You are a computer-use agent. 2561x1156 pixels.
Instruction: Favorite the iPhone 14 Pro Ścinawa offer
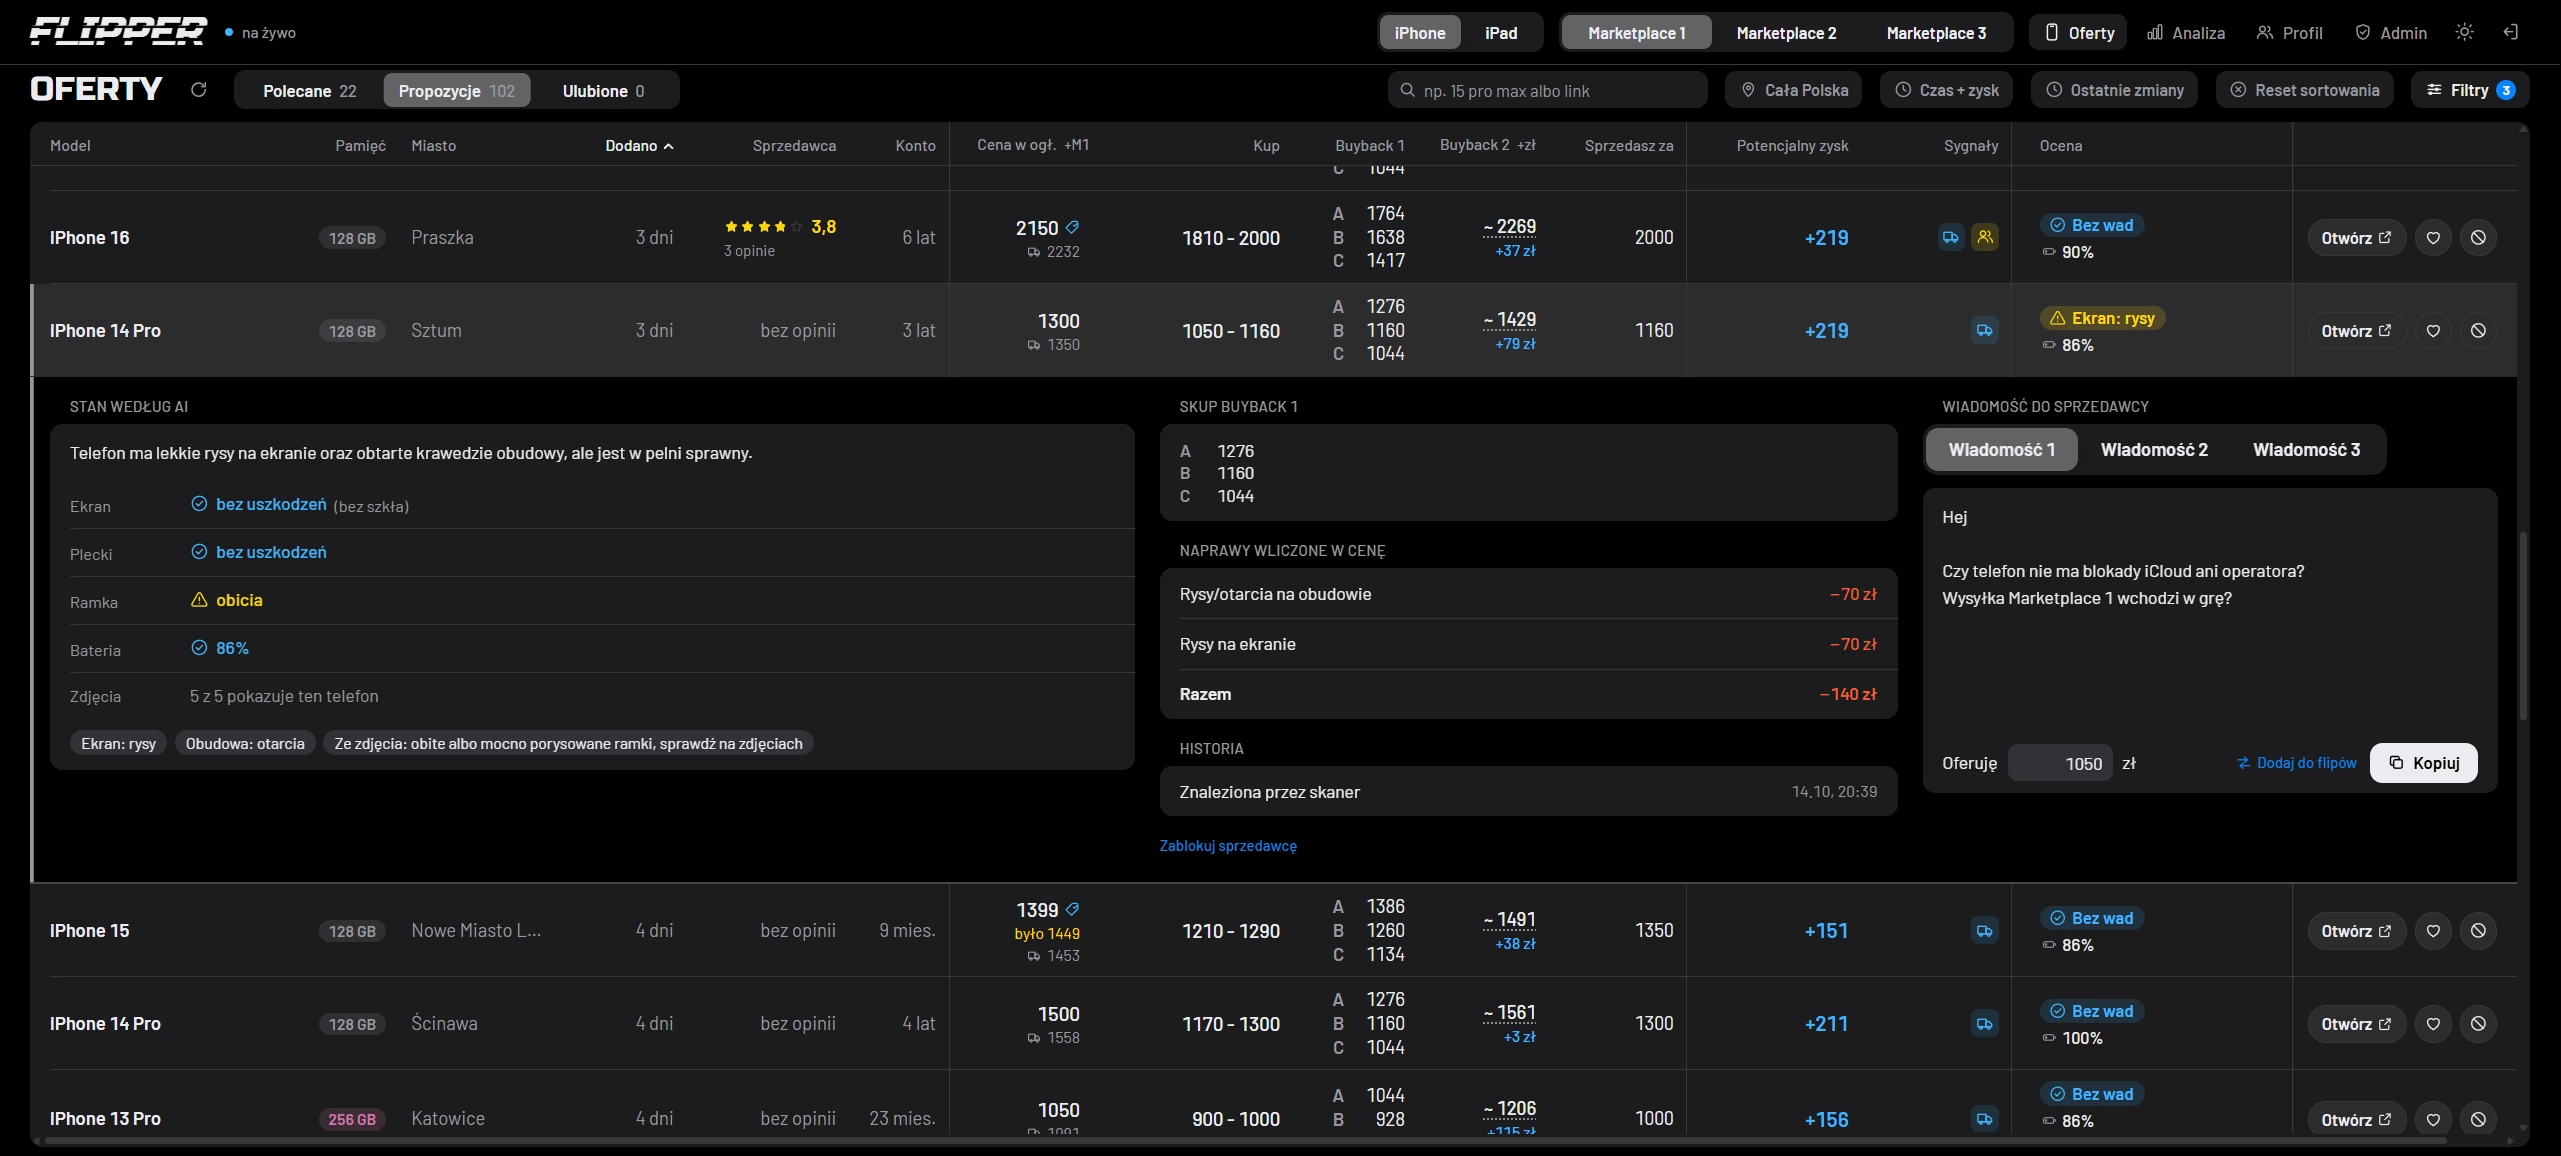tap(2433, 1024)
